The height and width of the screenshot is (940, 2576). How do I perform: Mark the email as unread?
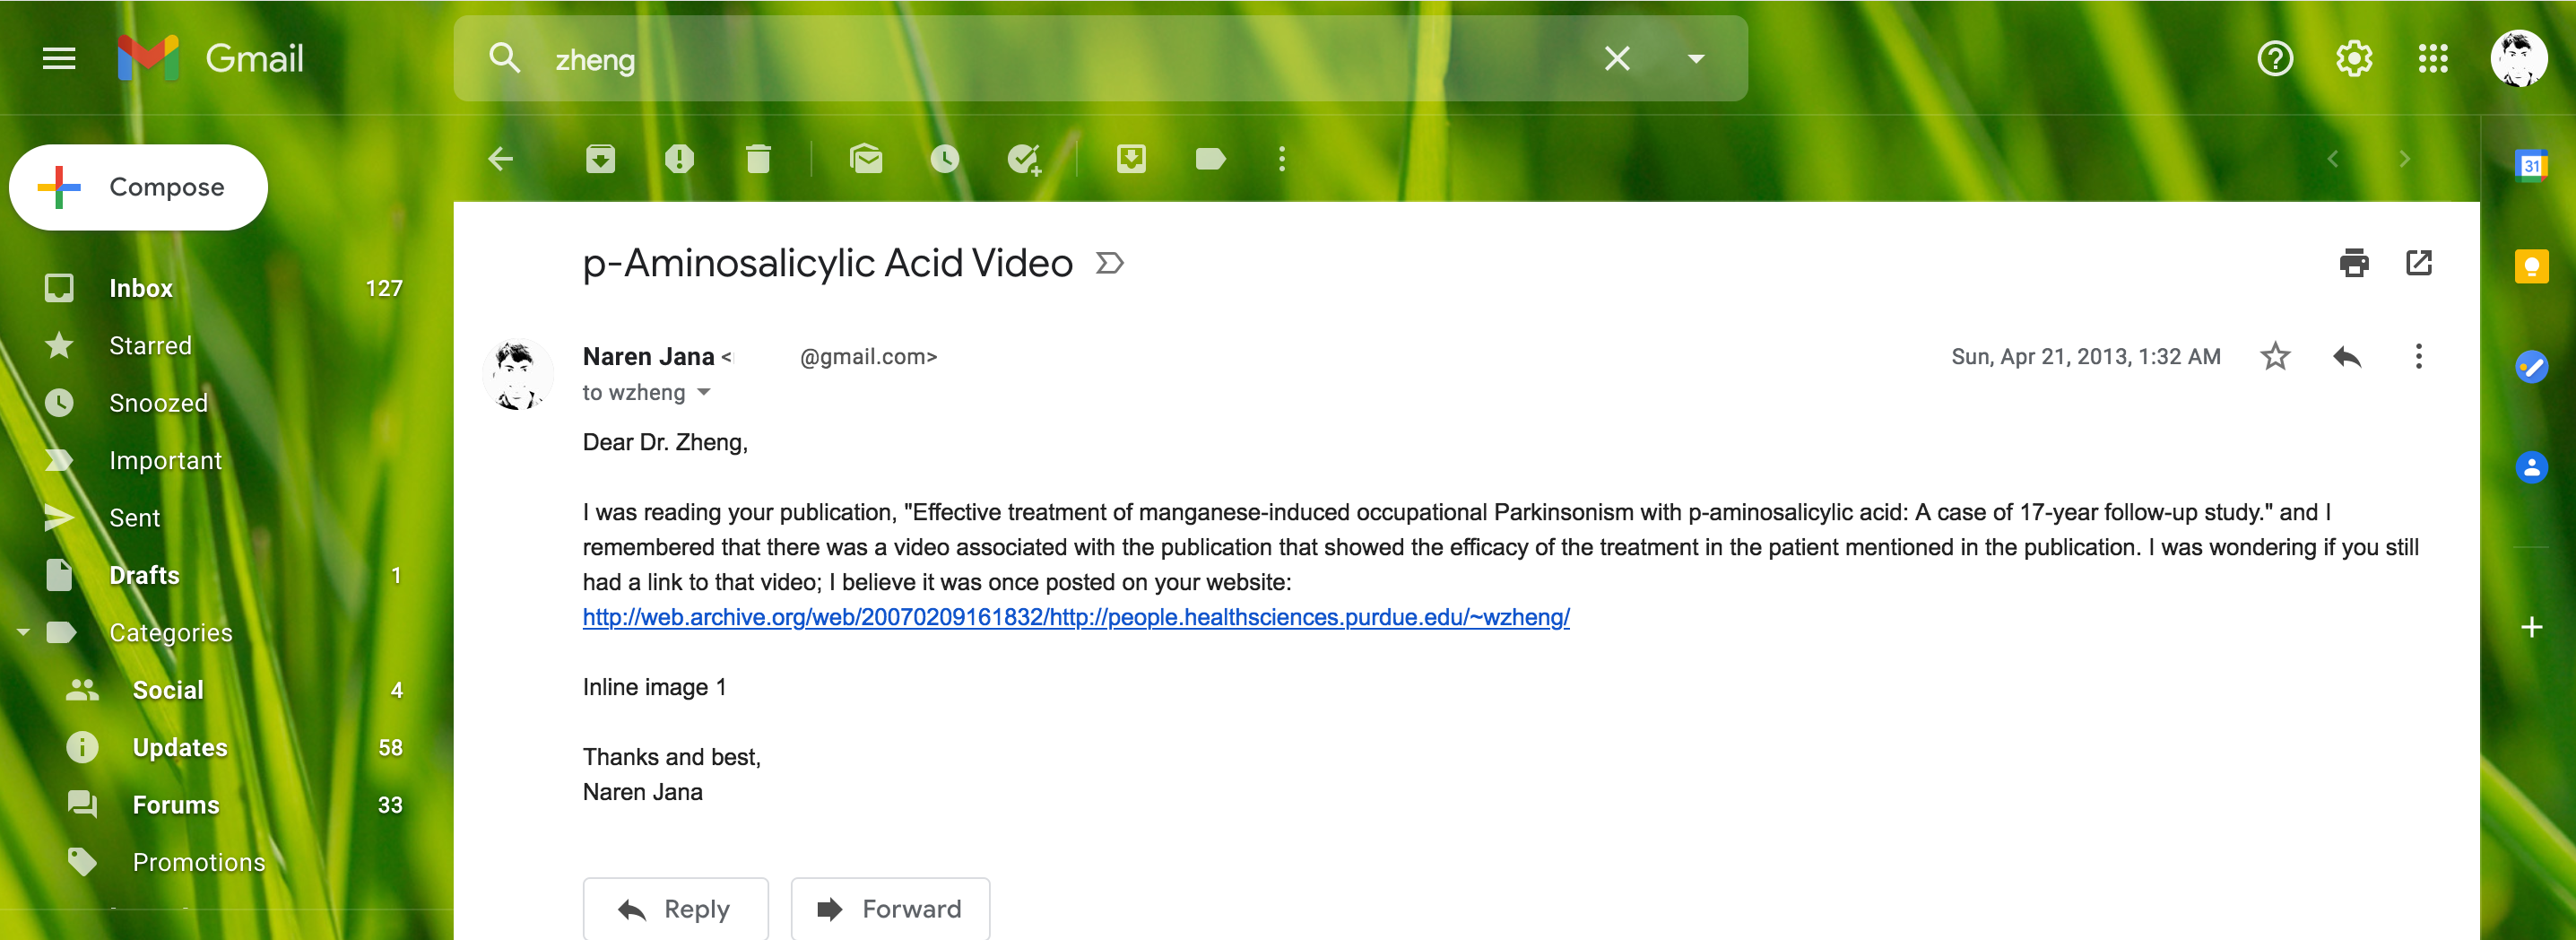(867, 158)
